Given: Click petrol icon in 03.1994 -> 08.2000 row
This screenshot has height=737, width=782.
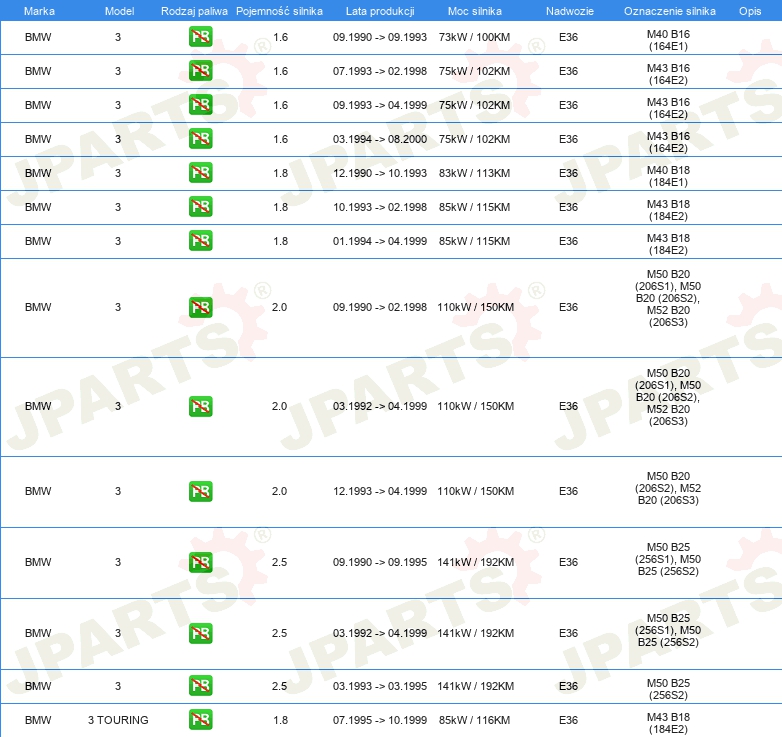Looking at the screenshot, I should click(200, 139).
